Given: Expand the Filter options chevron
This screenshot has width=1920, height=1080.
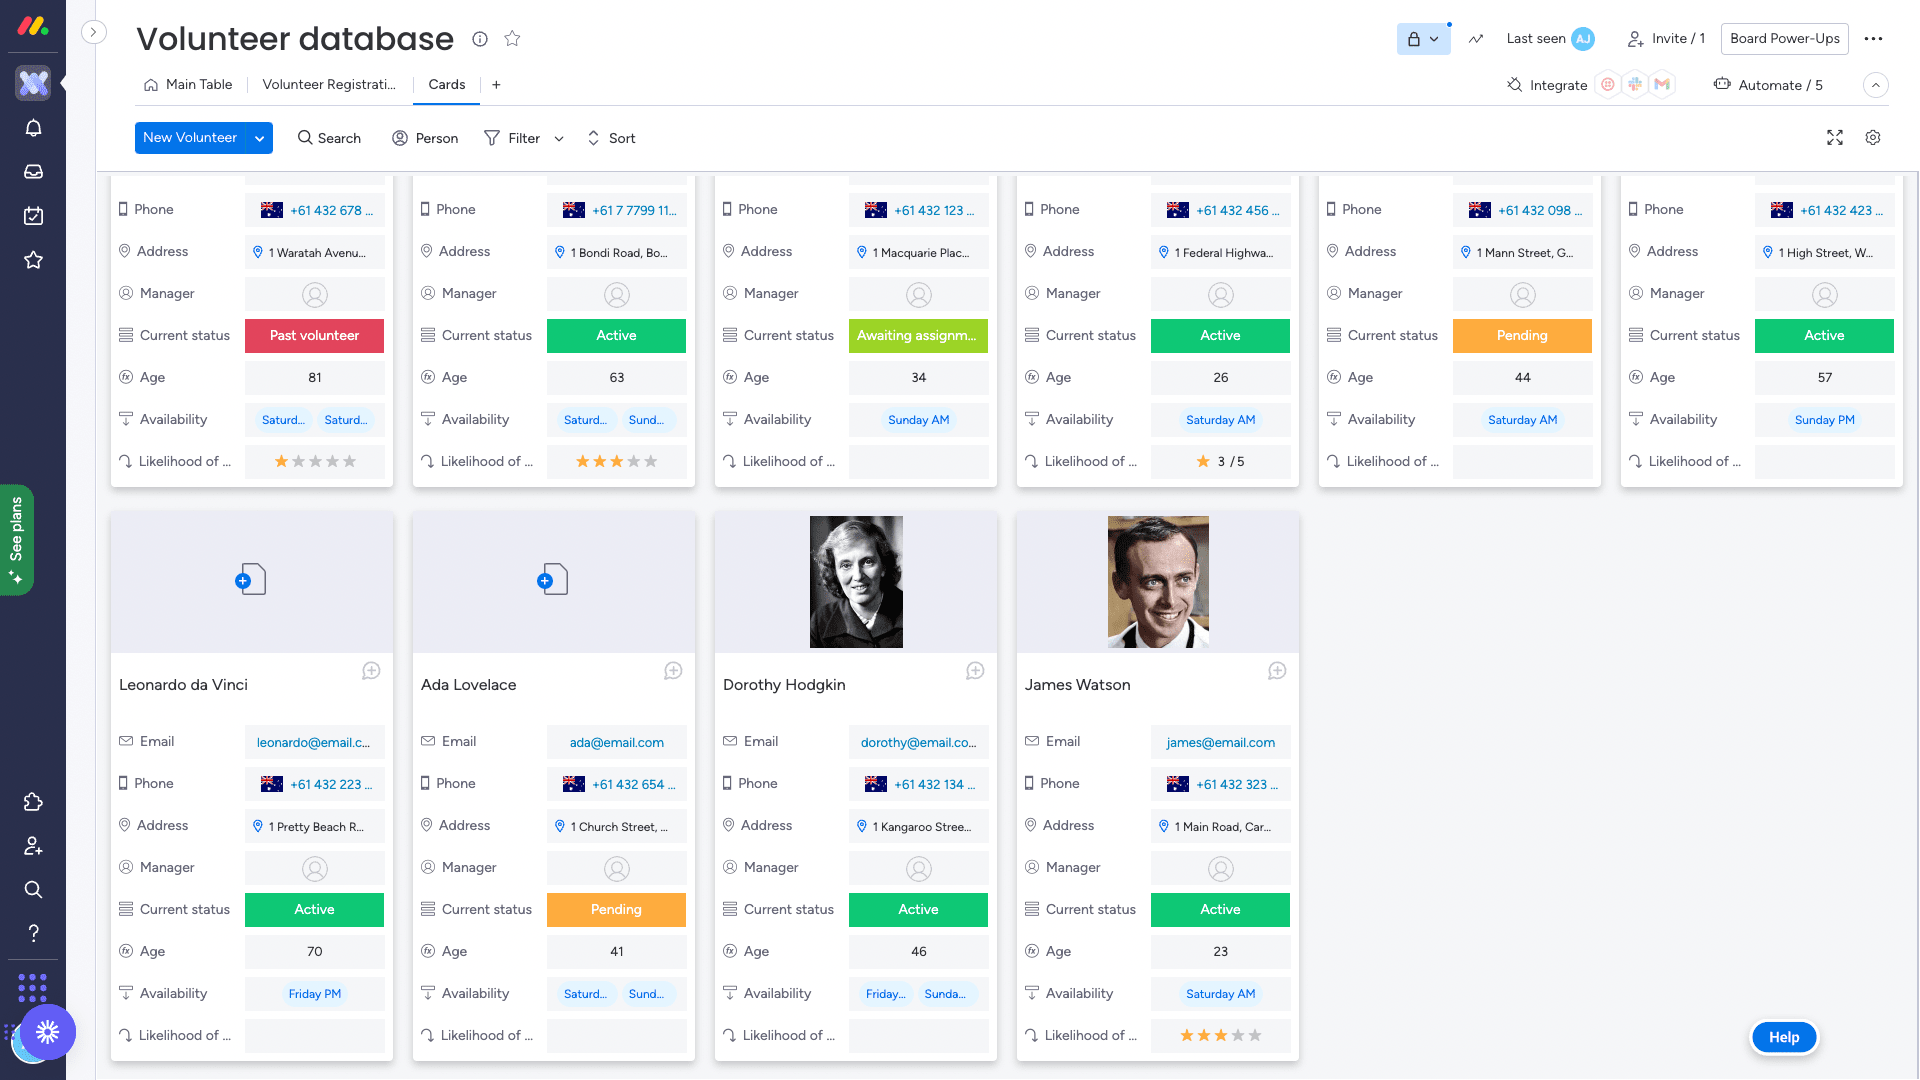Looking at the screenshot, I should coord(559,139).
